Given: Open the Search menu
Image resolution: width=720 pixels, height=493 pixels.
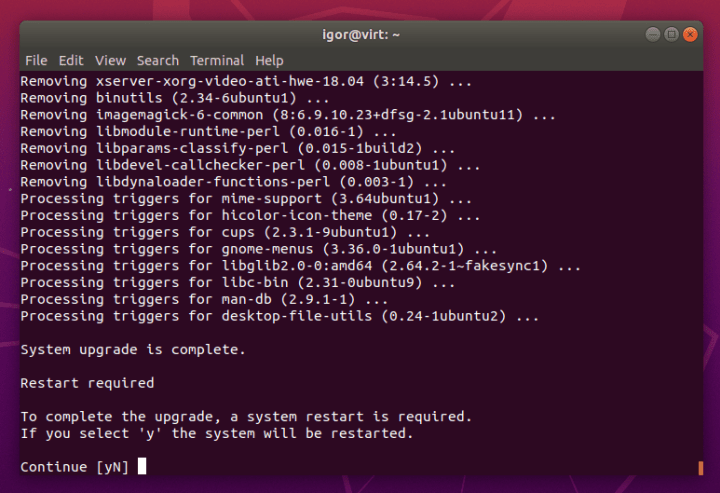Looking at the screenshot, I should 158,61.
